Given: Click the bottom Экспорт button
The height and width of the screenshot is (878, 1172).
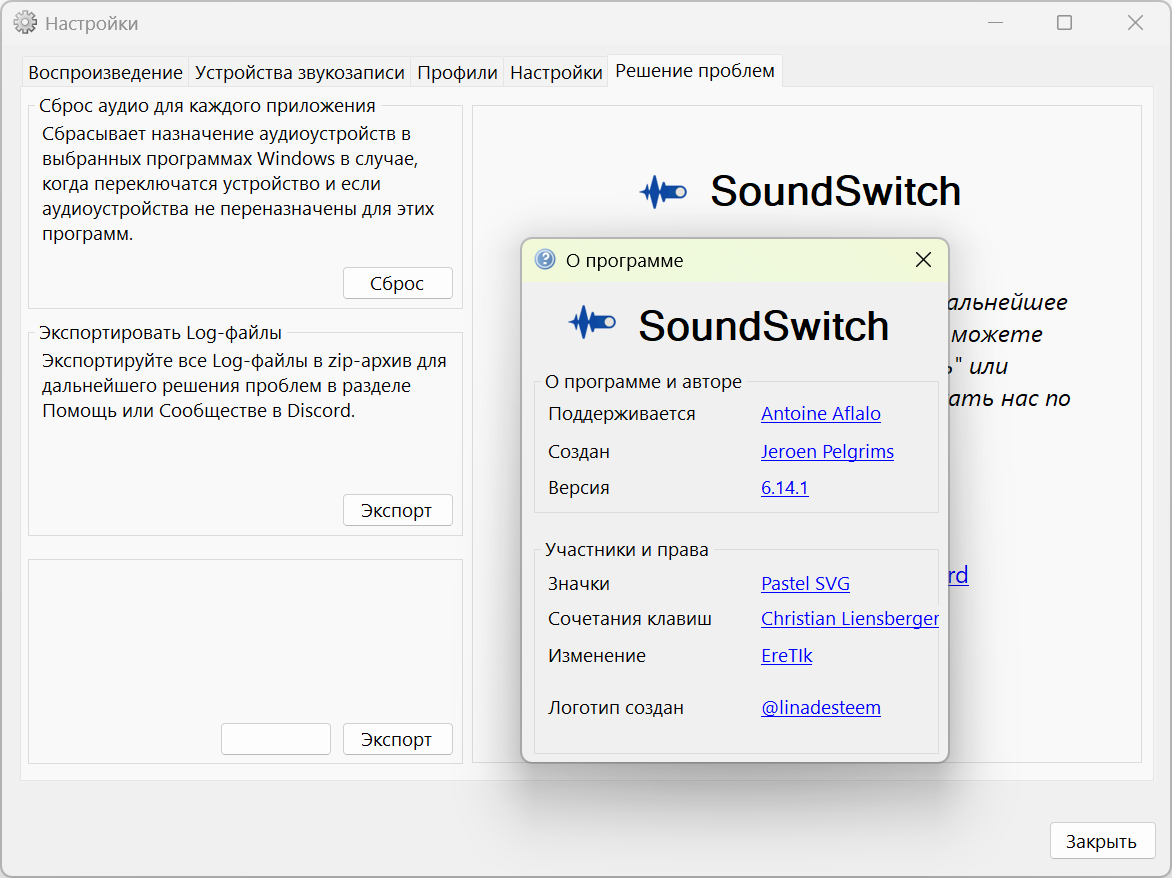Looking at the screenshot, I should [x=398, y=739].
